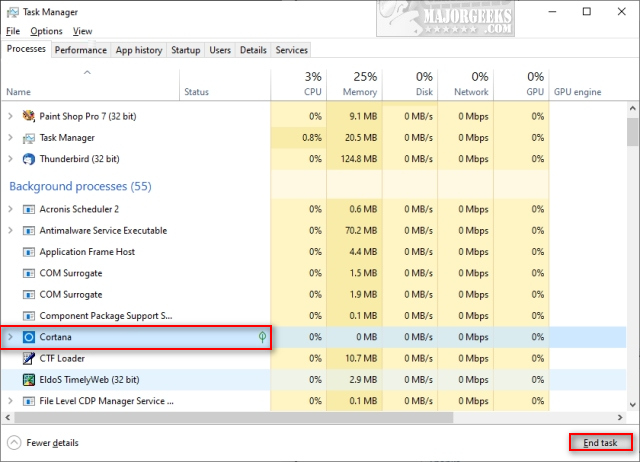This screenshot has height=462, width=640.
Task: Click the horizontal scrollbar right arrow
Action: pyautogui.click(x=620, y=418)
